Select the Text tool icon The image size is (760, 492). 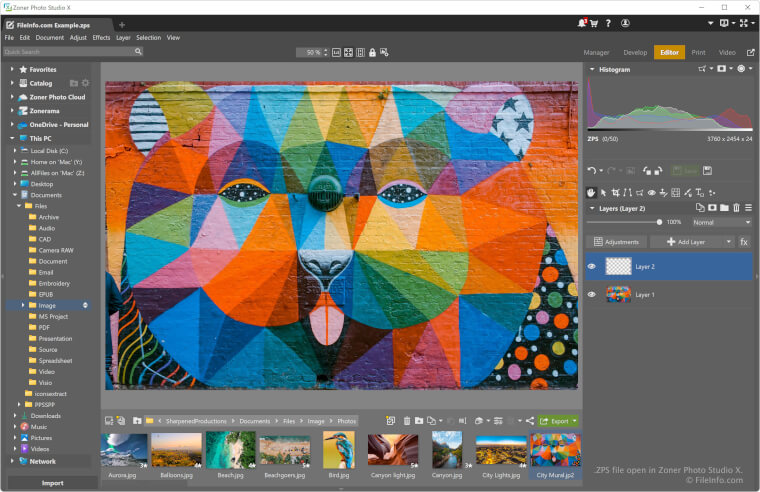(699, 192)
